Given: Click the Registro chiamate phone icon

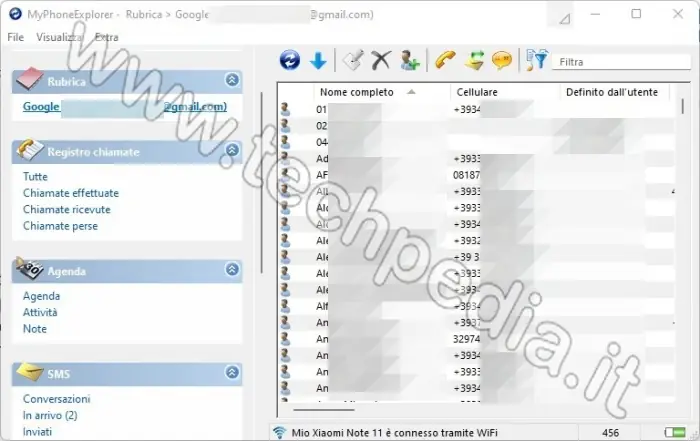Looking at the screenshot, I should (x=29, y=150).
